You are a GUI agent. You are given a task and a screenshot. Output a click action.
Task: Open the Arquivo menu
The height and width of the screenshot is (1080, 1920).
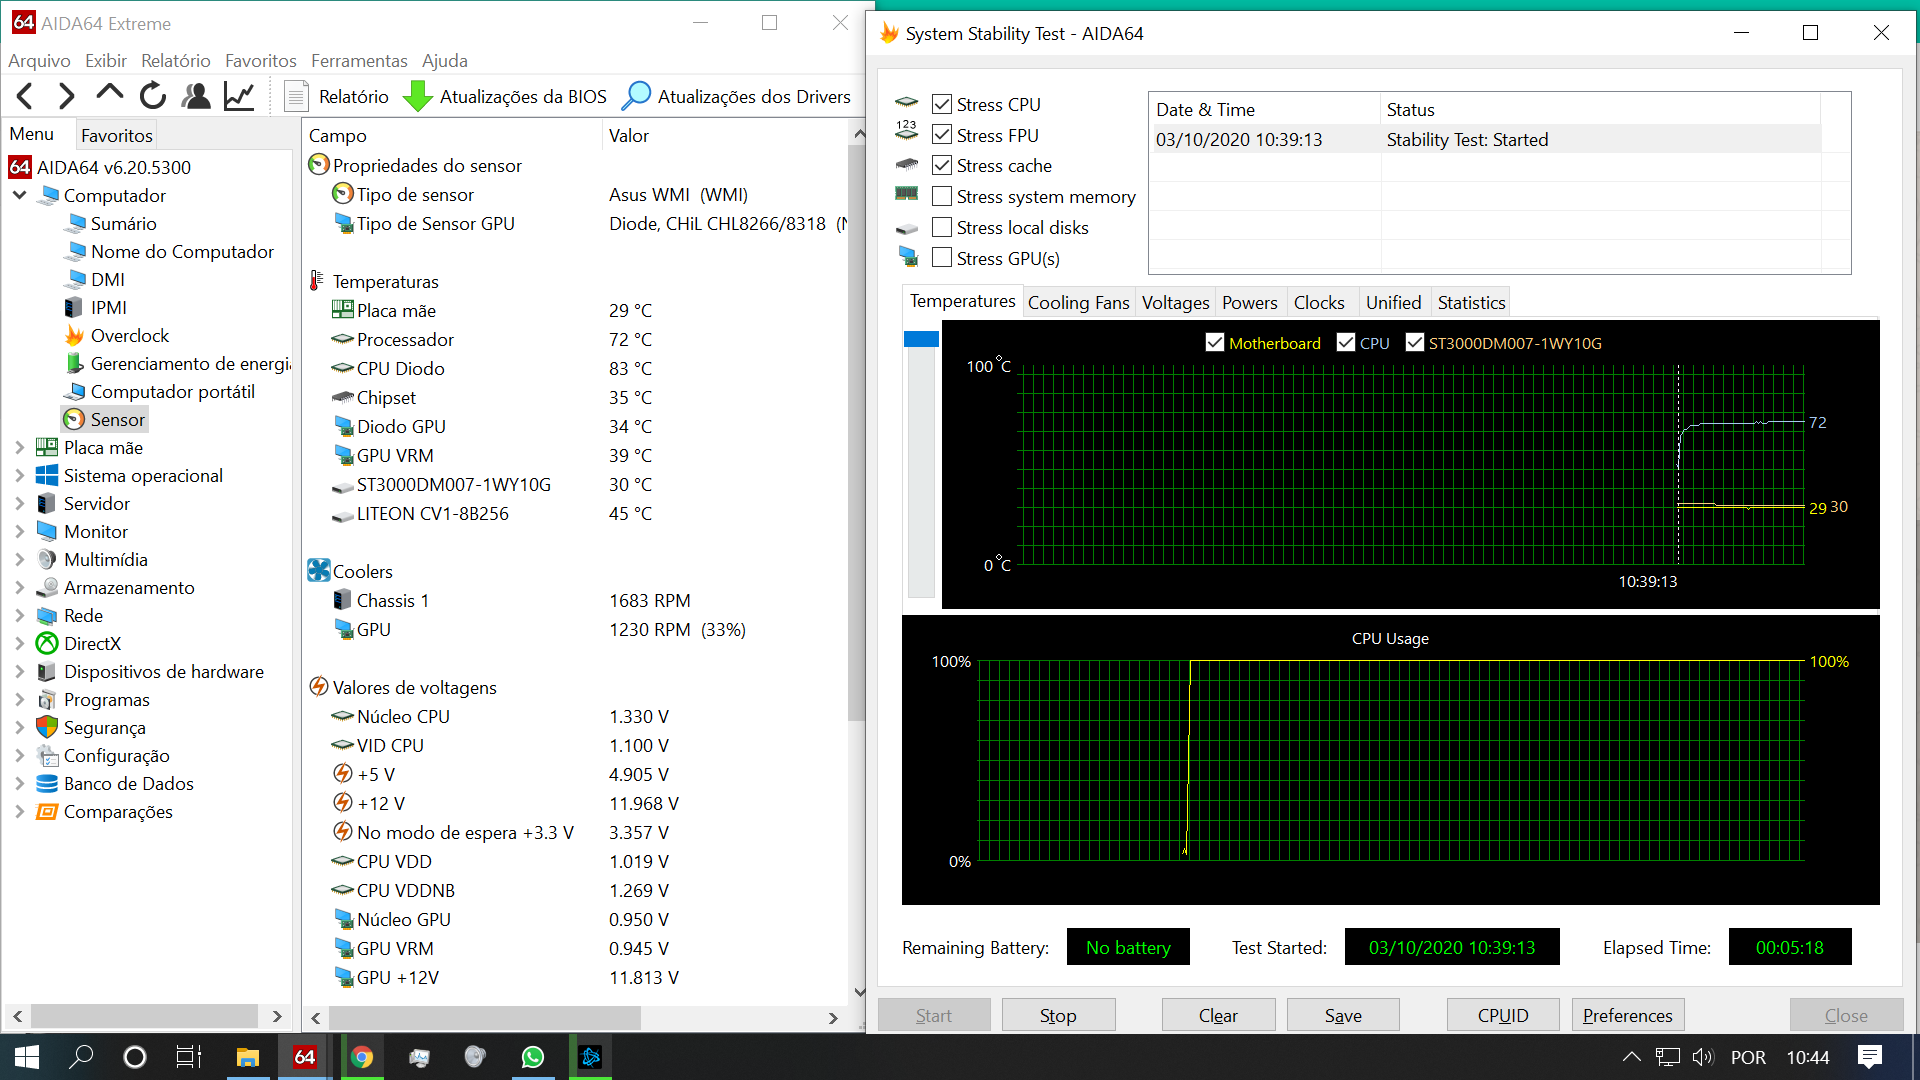(x=39, y=61)
